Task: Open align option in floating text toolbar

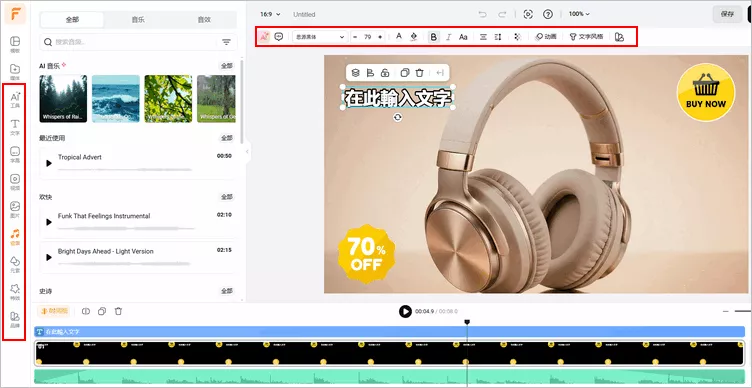Action: pos(370,73)
